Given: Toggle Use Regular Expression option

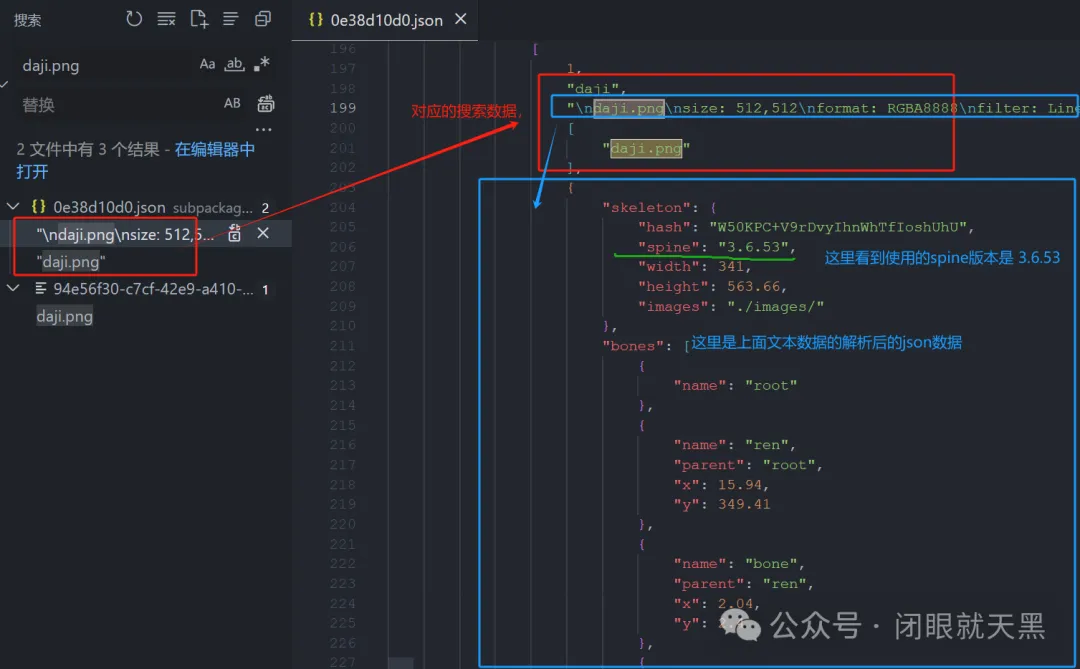Looking at the screenshot, I should coord(262,64).
